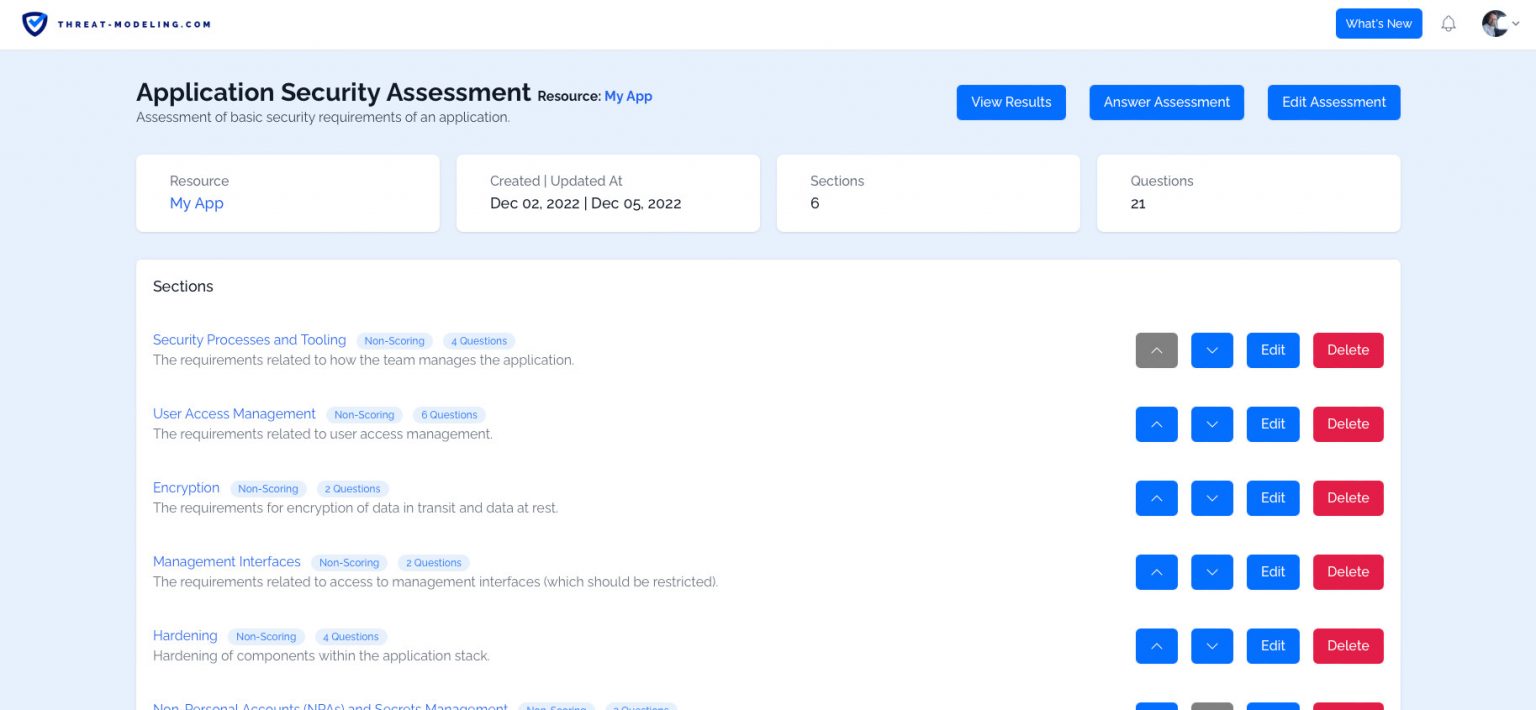Move User Access Management section up
The height and width of the screenshot is (710, 1536).
1156,424
